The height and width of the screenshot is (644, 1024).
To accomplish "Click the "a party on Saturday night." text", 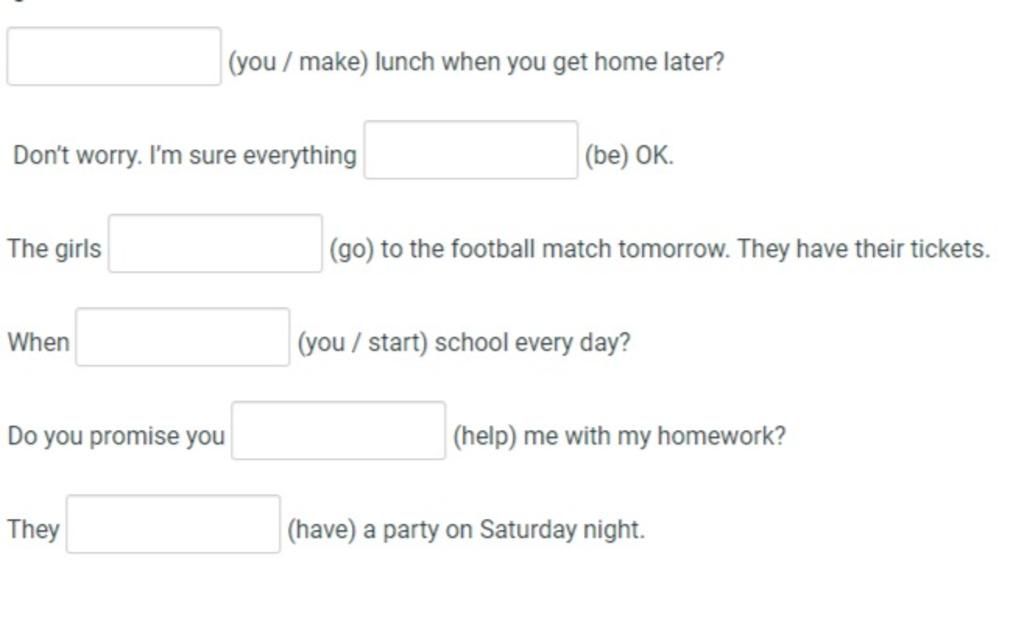I will pos(504,530).
